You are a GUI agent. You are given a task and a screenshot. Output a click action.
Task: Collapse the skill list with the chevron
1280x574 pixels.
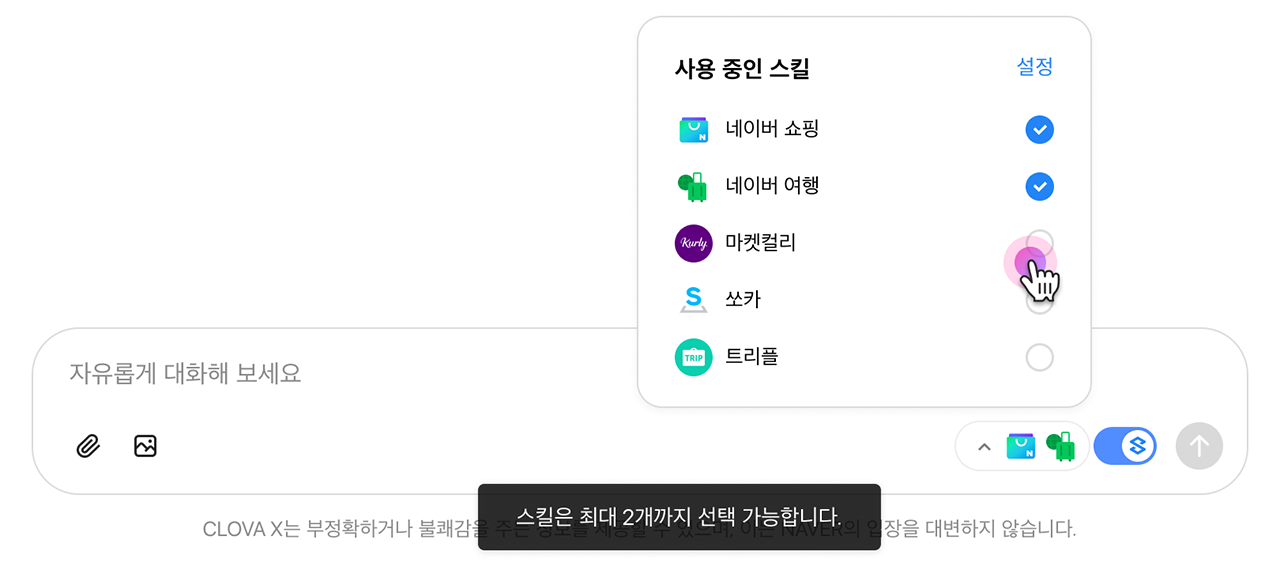pos(984,447)
